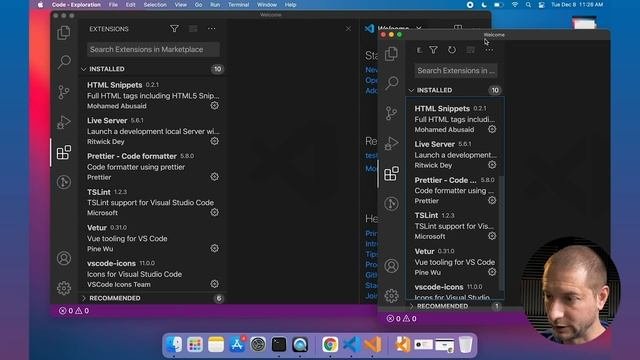Select HTML Snippets extension in front window
Viewport: 640px width, 360px height.
click(x=454, y=119)
